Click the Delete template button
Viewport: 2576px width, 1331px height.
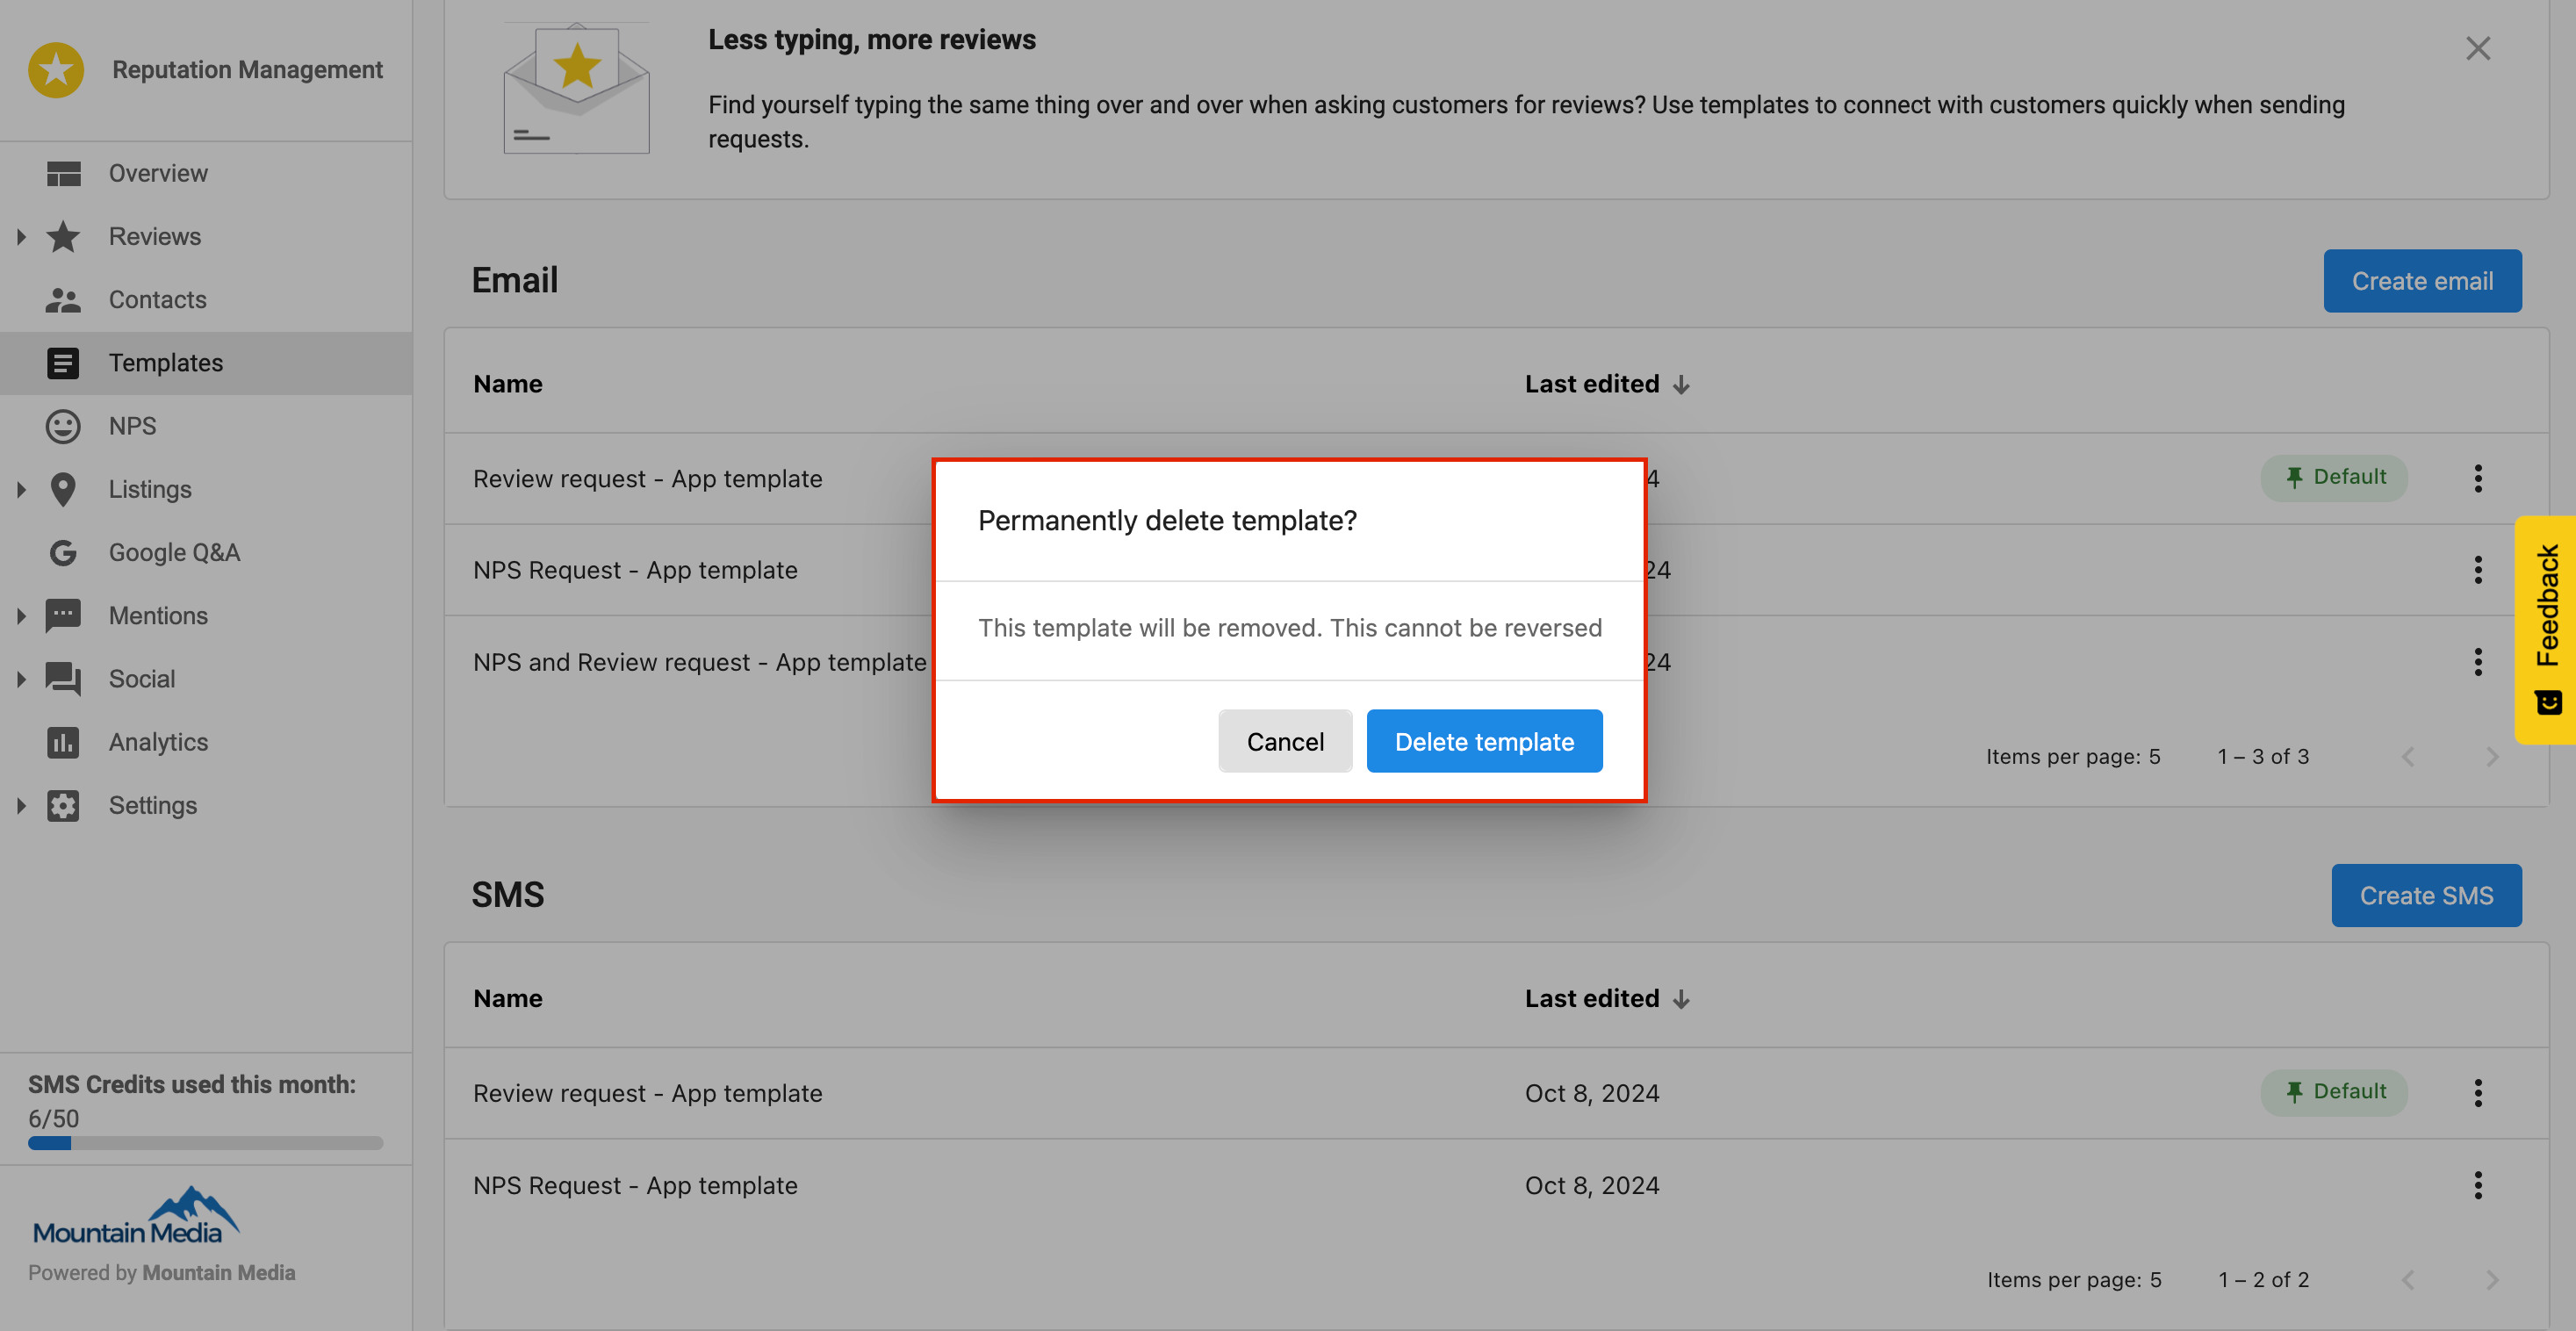coord(1484,741)
